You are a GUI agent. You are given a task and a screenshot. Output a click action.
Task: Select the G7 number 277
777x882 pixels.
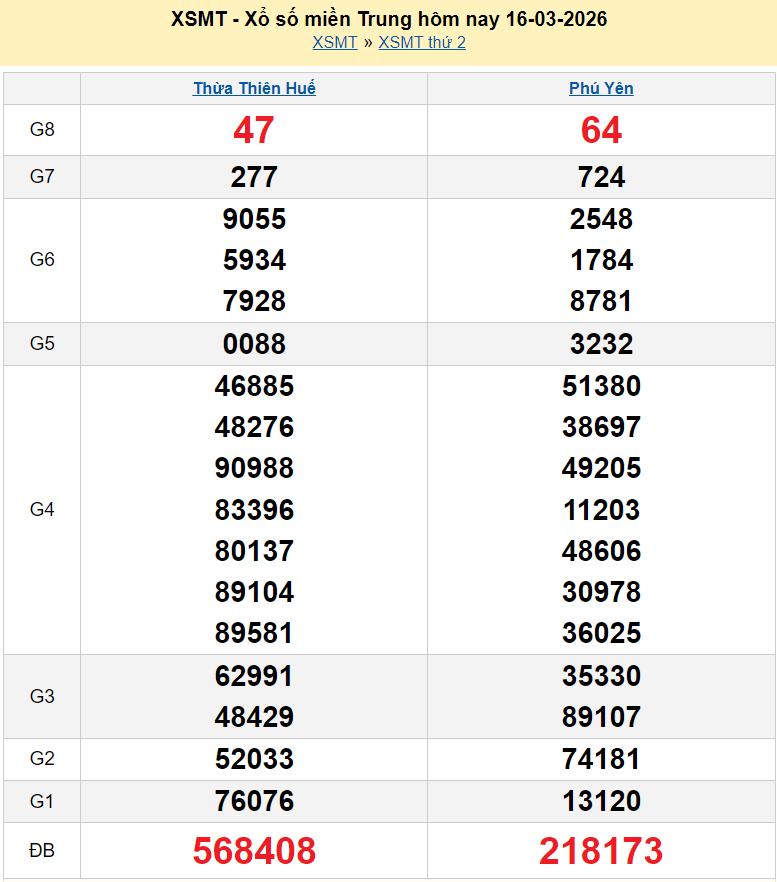click(254, 177)
